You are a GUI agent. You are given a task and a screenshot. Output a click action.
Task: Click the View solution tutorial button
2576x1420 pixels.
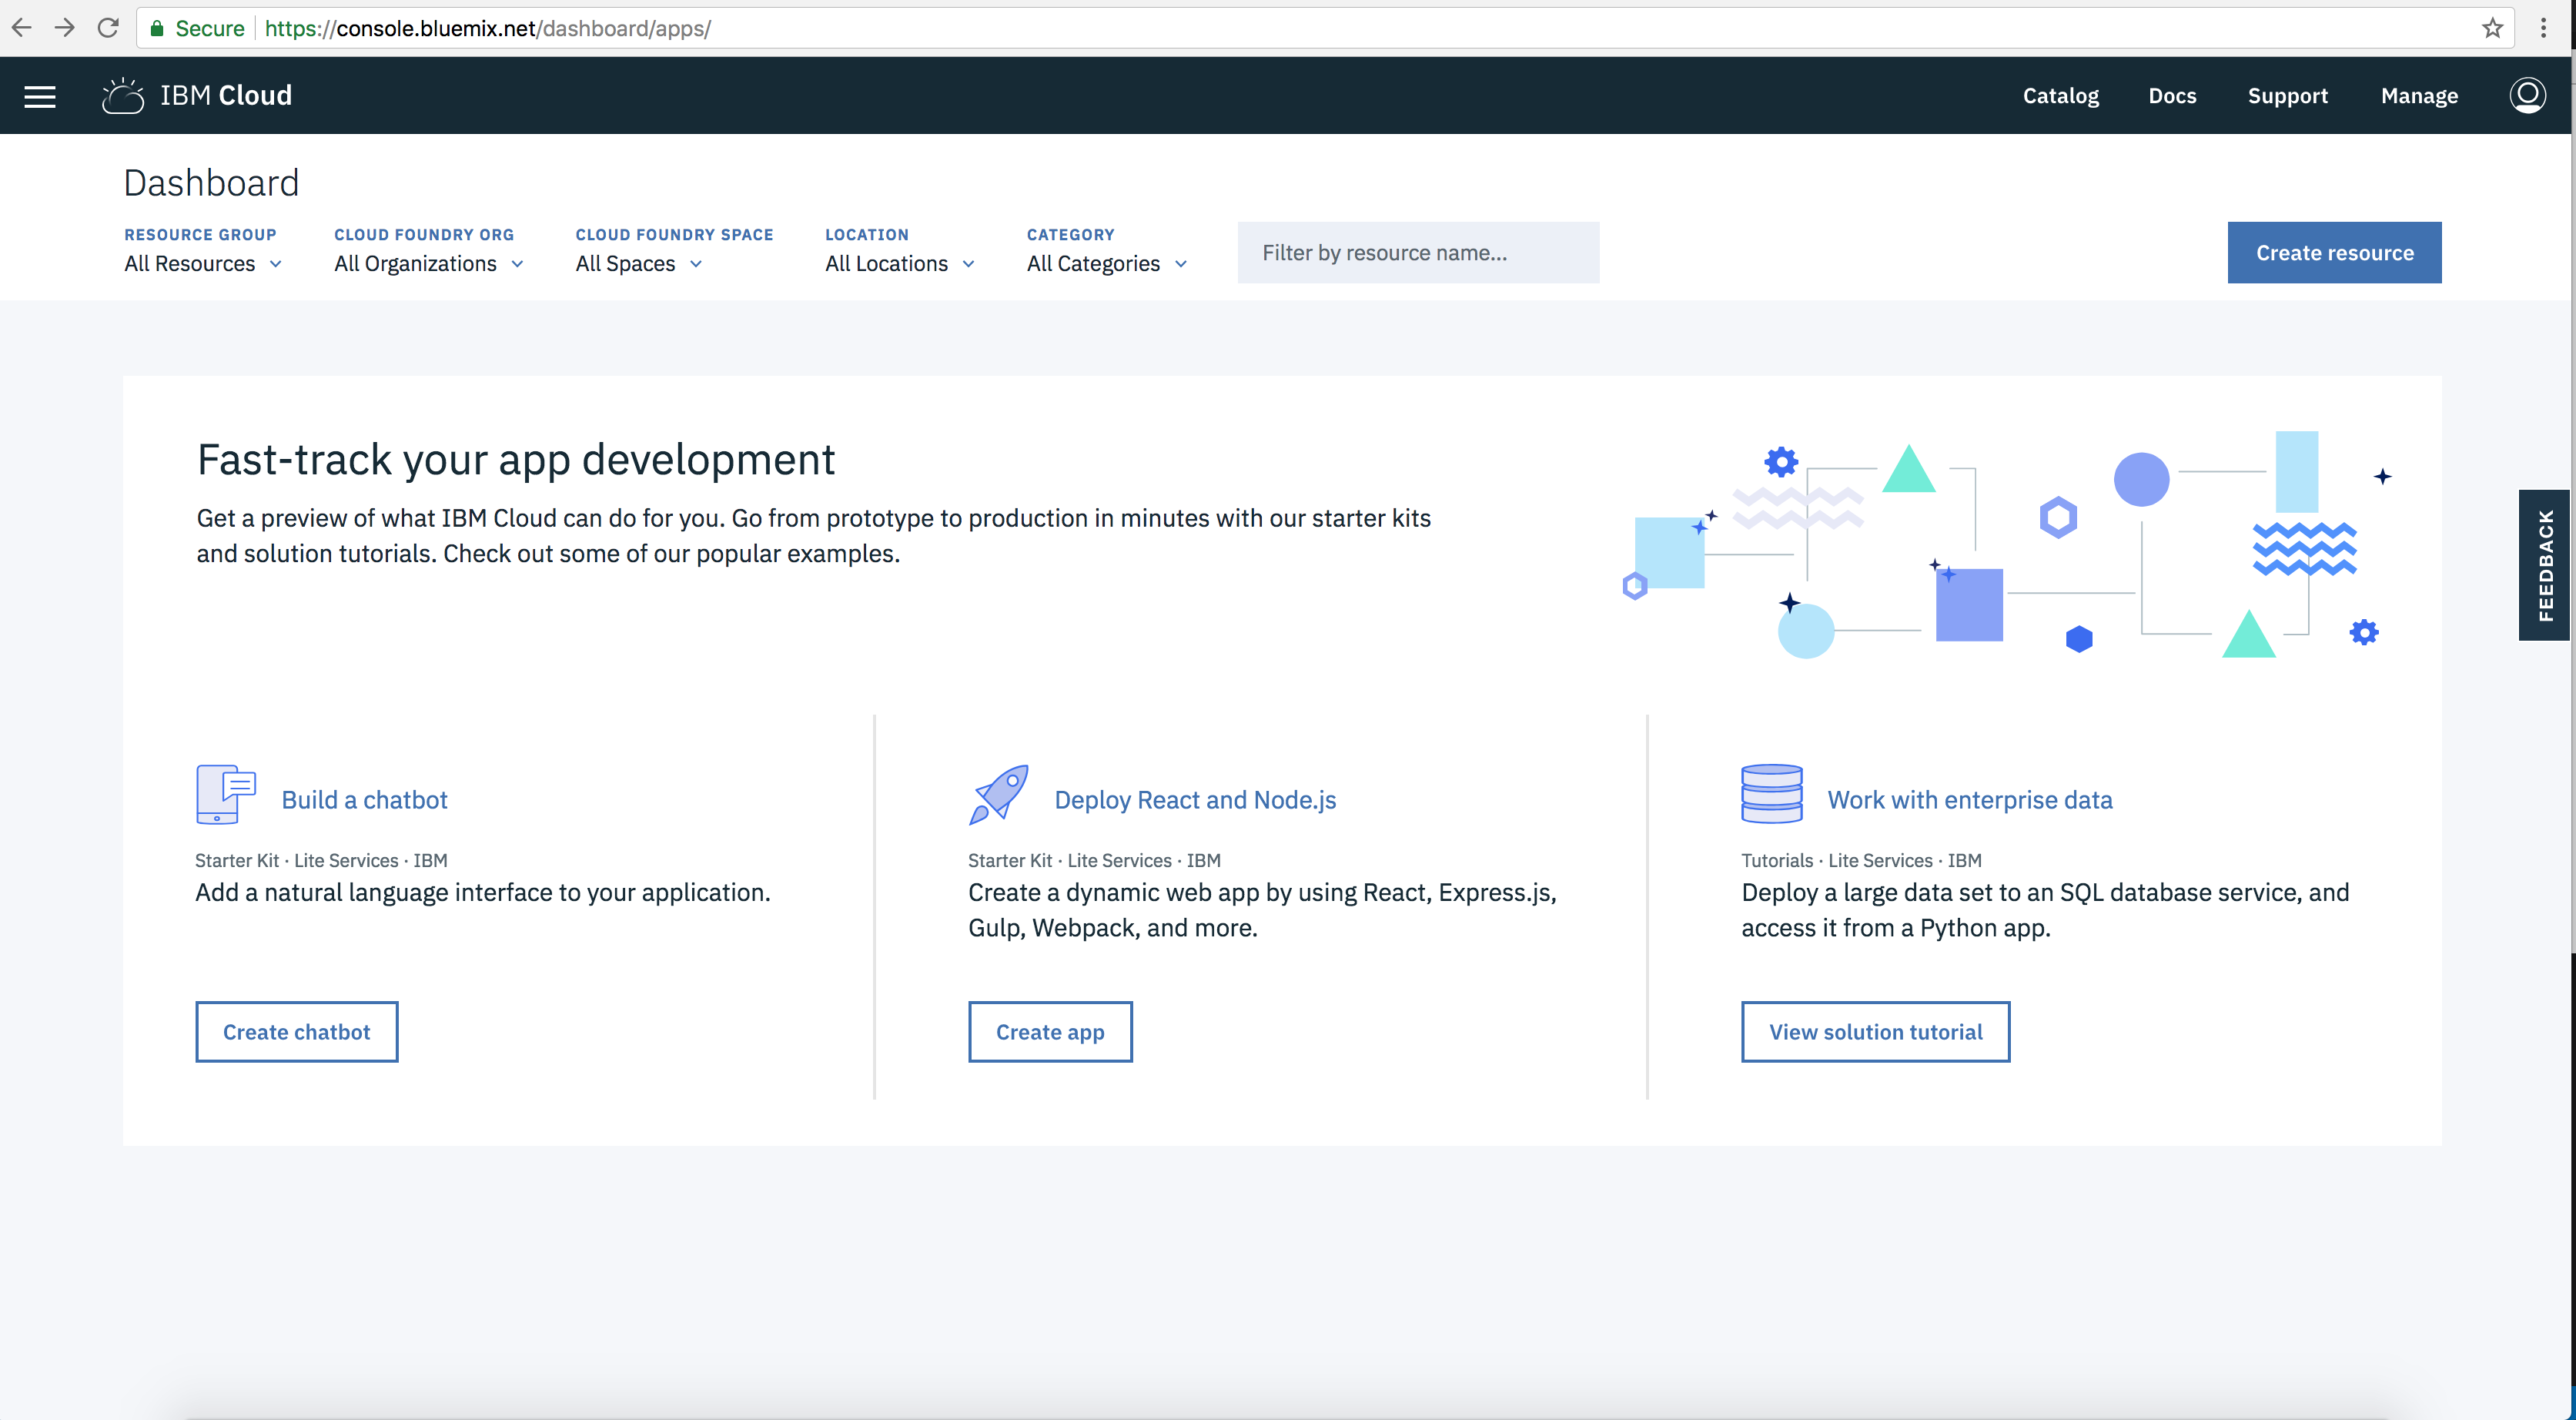[1875, 1032]
